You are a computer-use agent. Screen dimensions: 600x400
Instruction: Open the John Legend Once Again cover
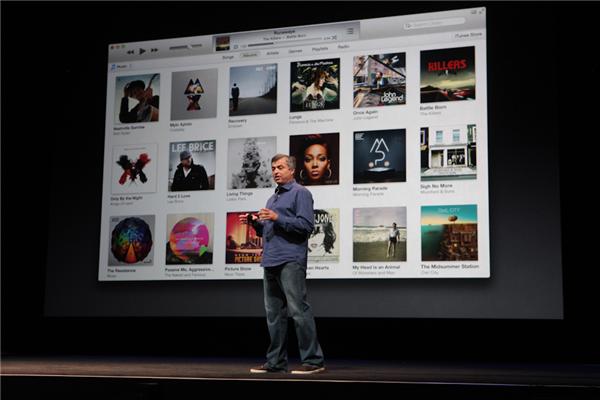point(379,80)
